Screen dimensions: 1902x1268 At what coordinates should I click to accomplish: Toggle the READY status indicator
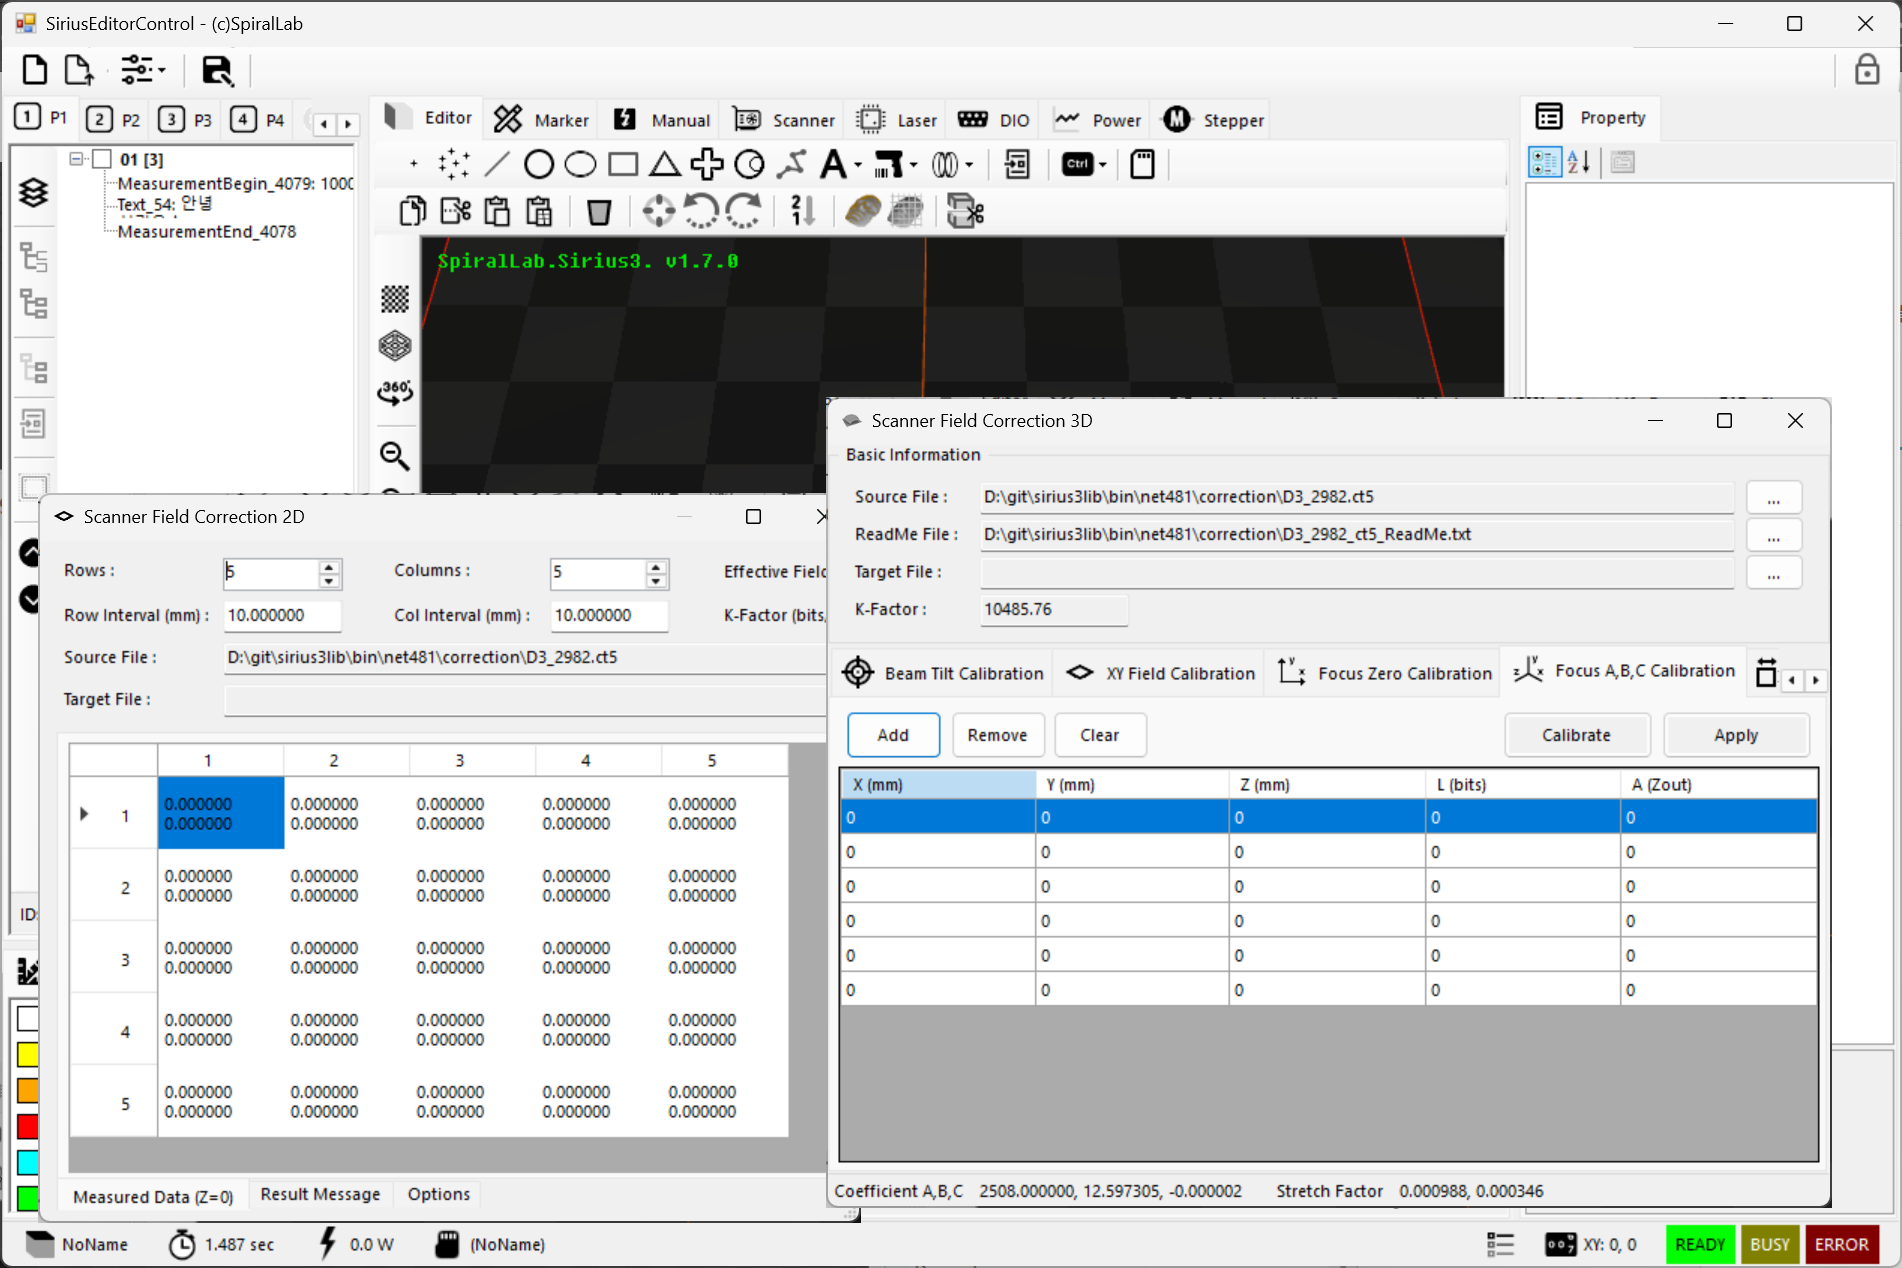[x=1700, y=1244]
